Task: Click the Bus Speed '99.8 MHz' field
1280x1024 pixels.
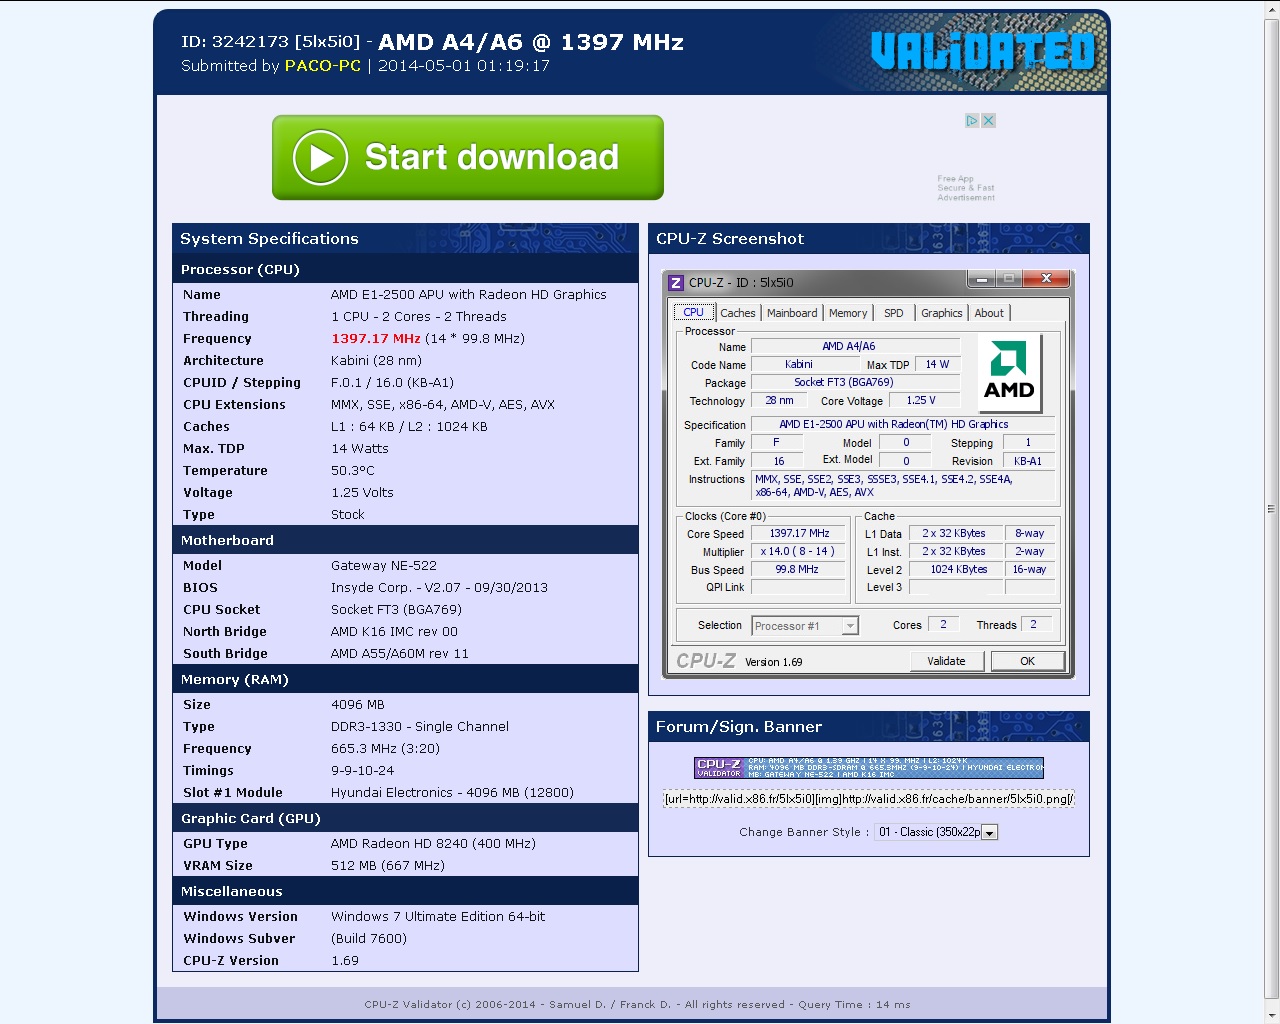Action: click(x=799, y=569)
